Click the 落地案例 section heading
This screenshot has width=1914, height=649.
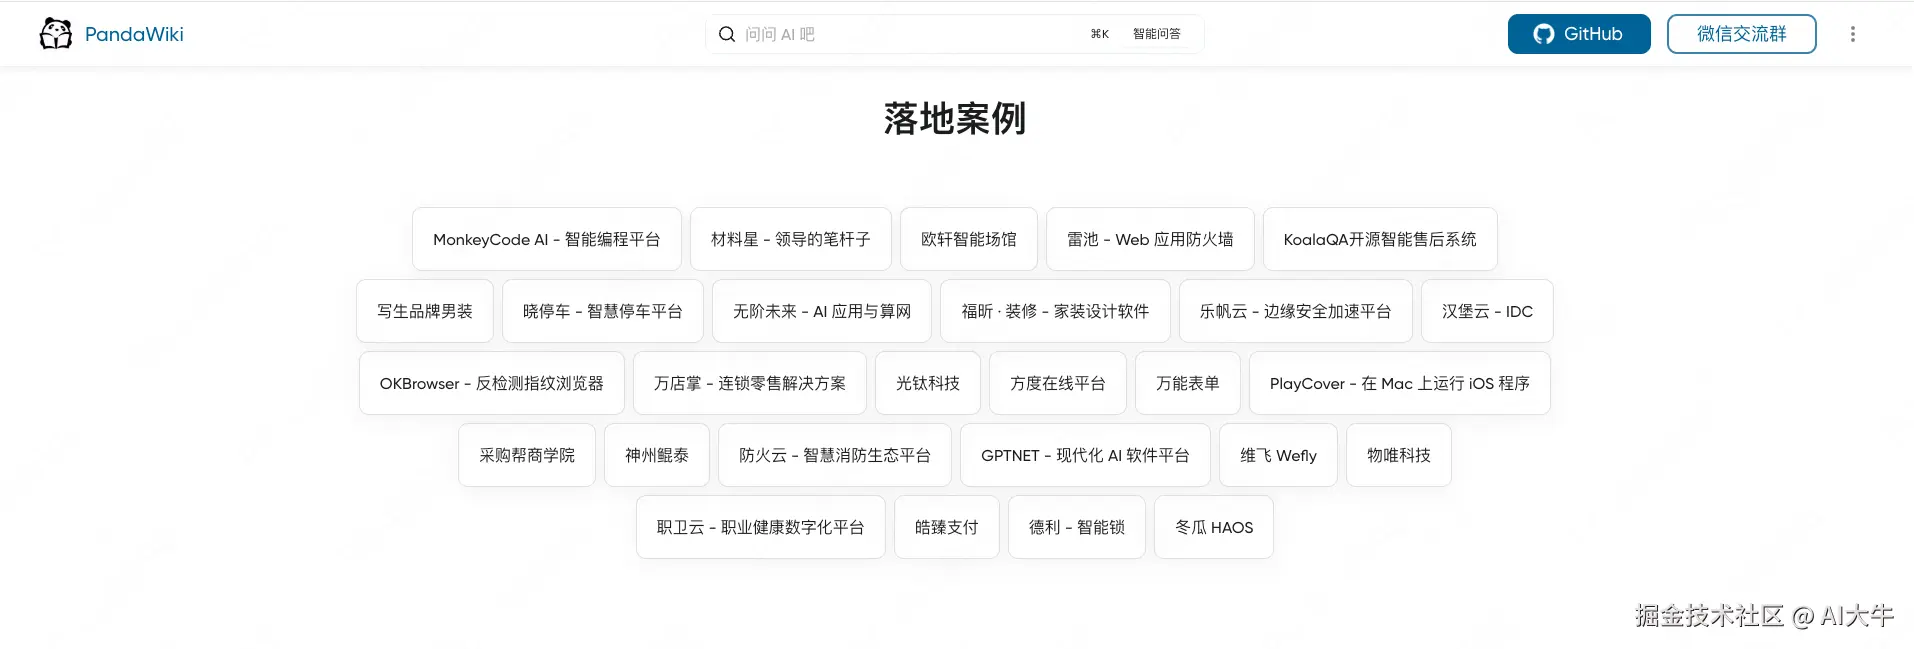pos(955,118)
